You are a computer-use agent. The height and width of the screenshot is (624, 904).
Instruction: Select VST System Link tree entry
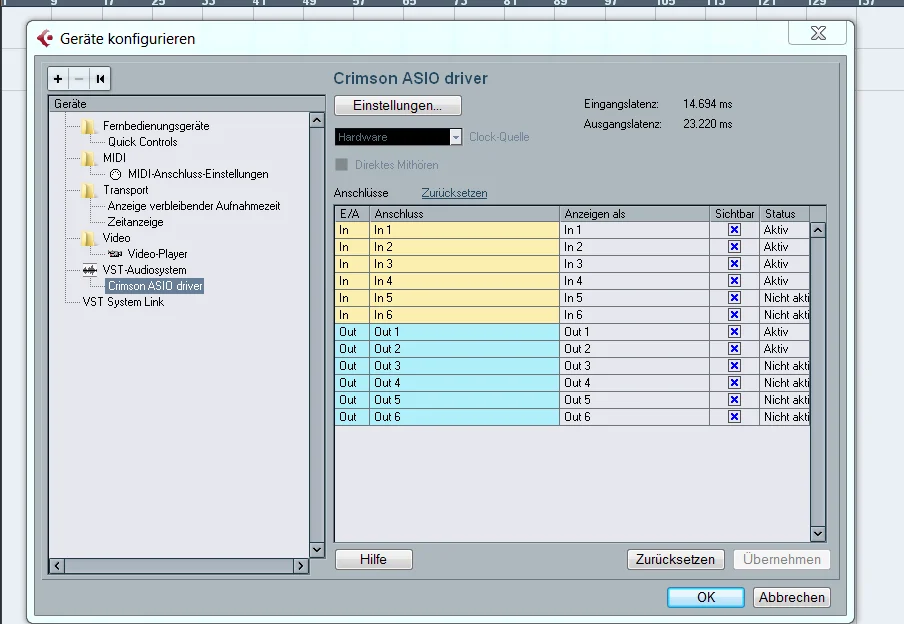click(x=123, y=302)
